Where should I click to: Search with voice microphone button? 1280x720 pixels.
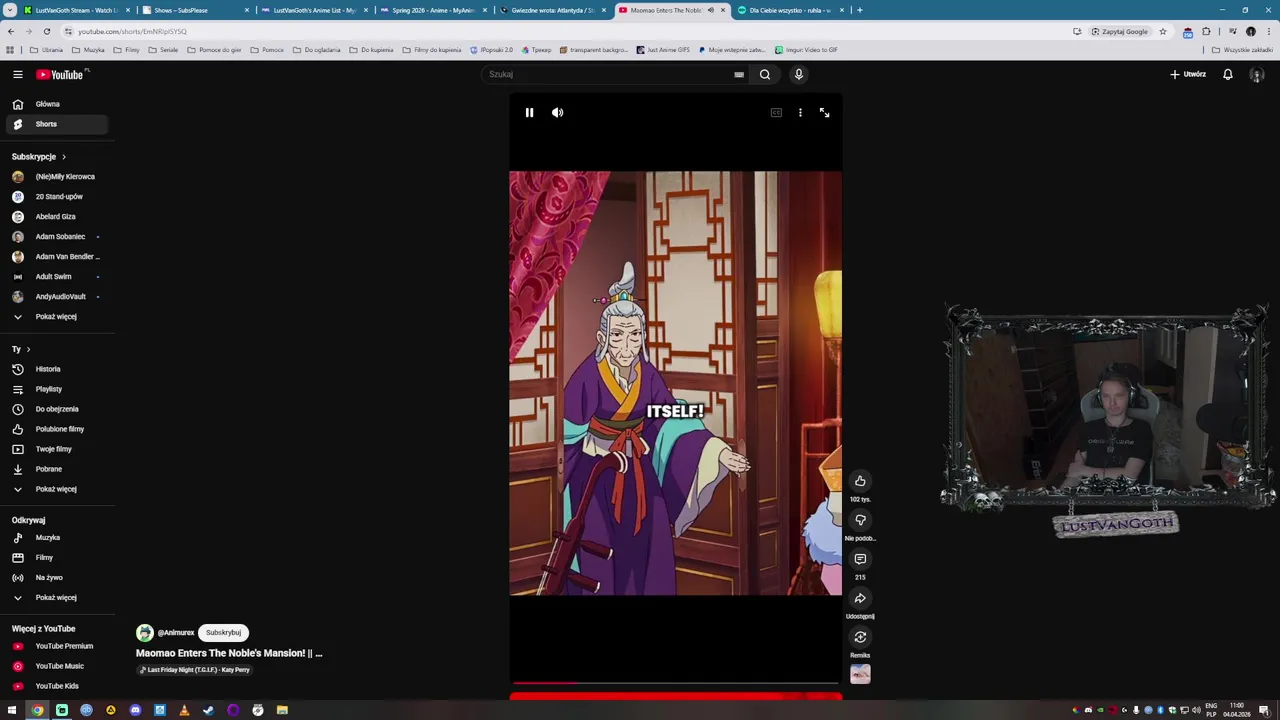(798, 74)
